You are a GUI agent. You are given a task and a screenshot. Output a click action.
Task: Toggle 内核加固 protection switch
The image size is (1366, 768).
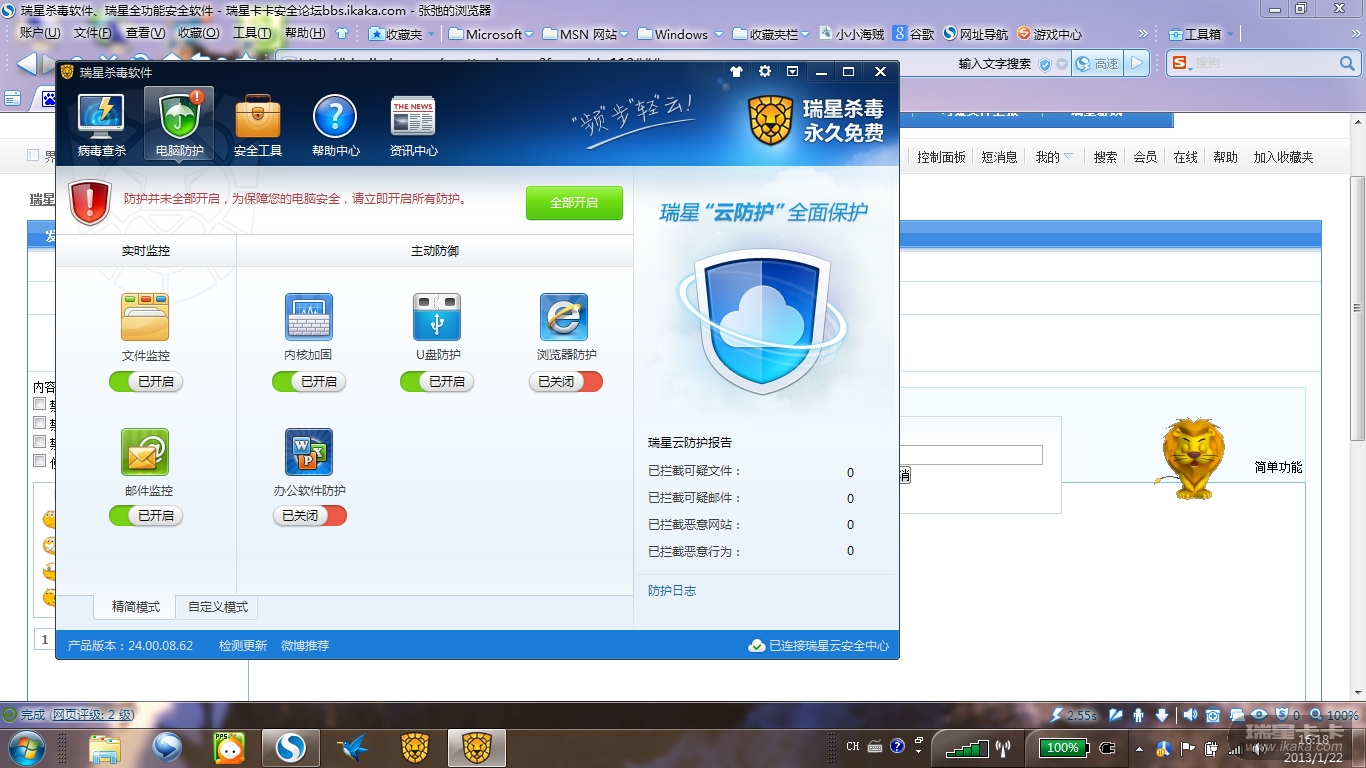tap(309, 381)
